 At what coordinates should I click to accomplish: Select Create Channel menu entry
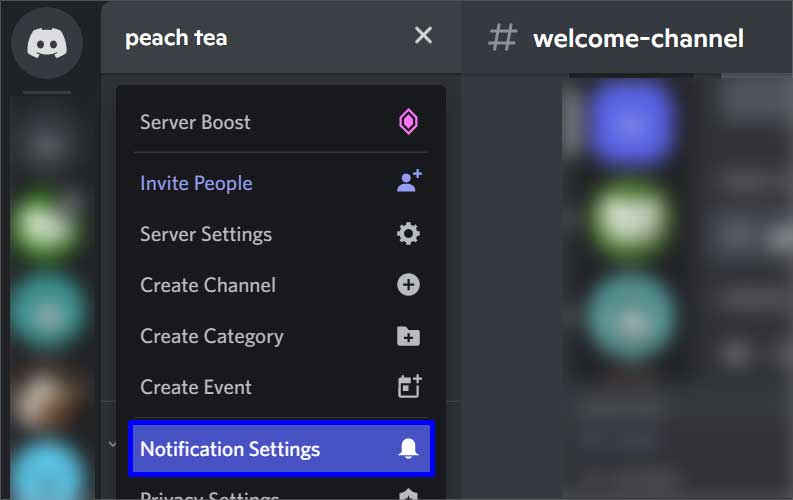(281, 285)
